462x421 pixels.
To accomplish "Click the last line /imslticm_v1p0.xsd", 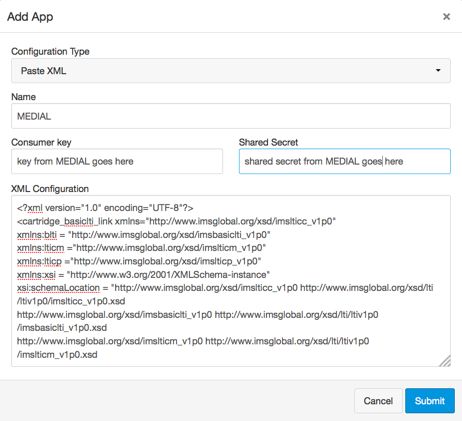I will [57, 354].
